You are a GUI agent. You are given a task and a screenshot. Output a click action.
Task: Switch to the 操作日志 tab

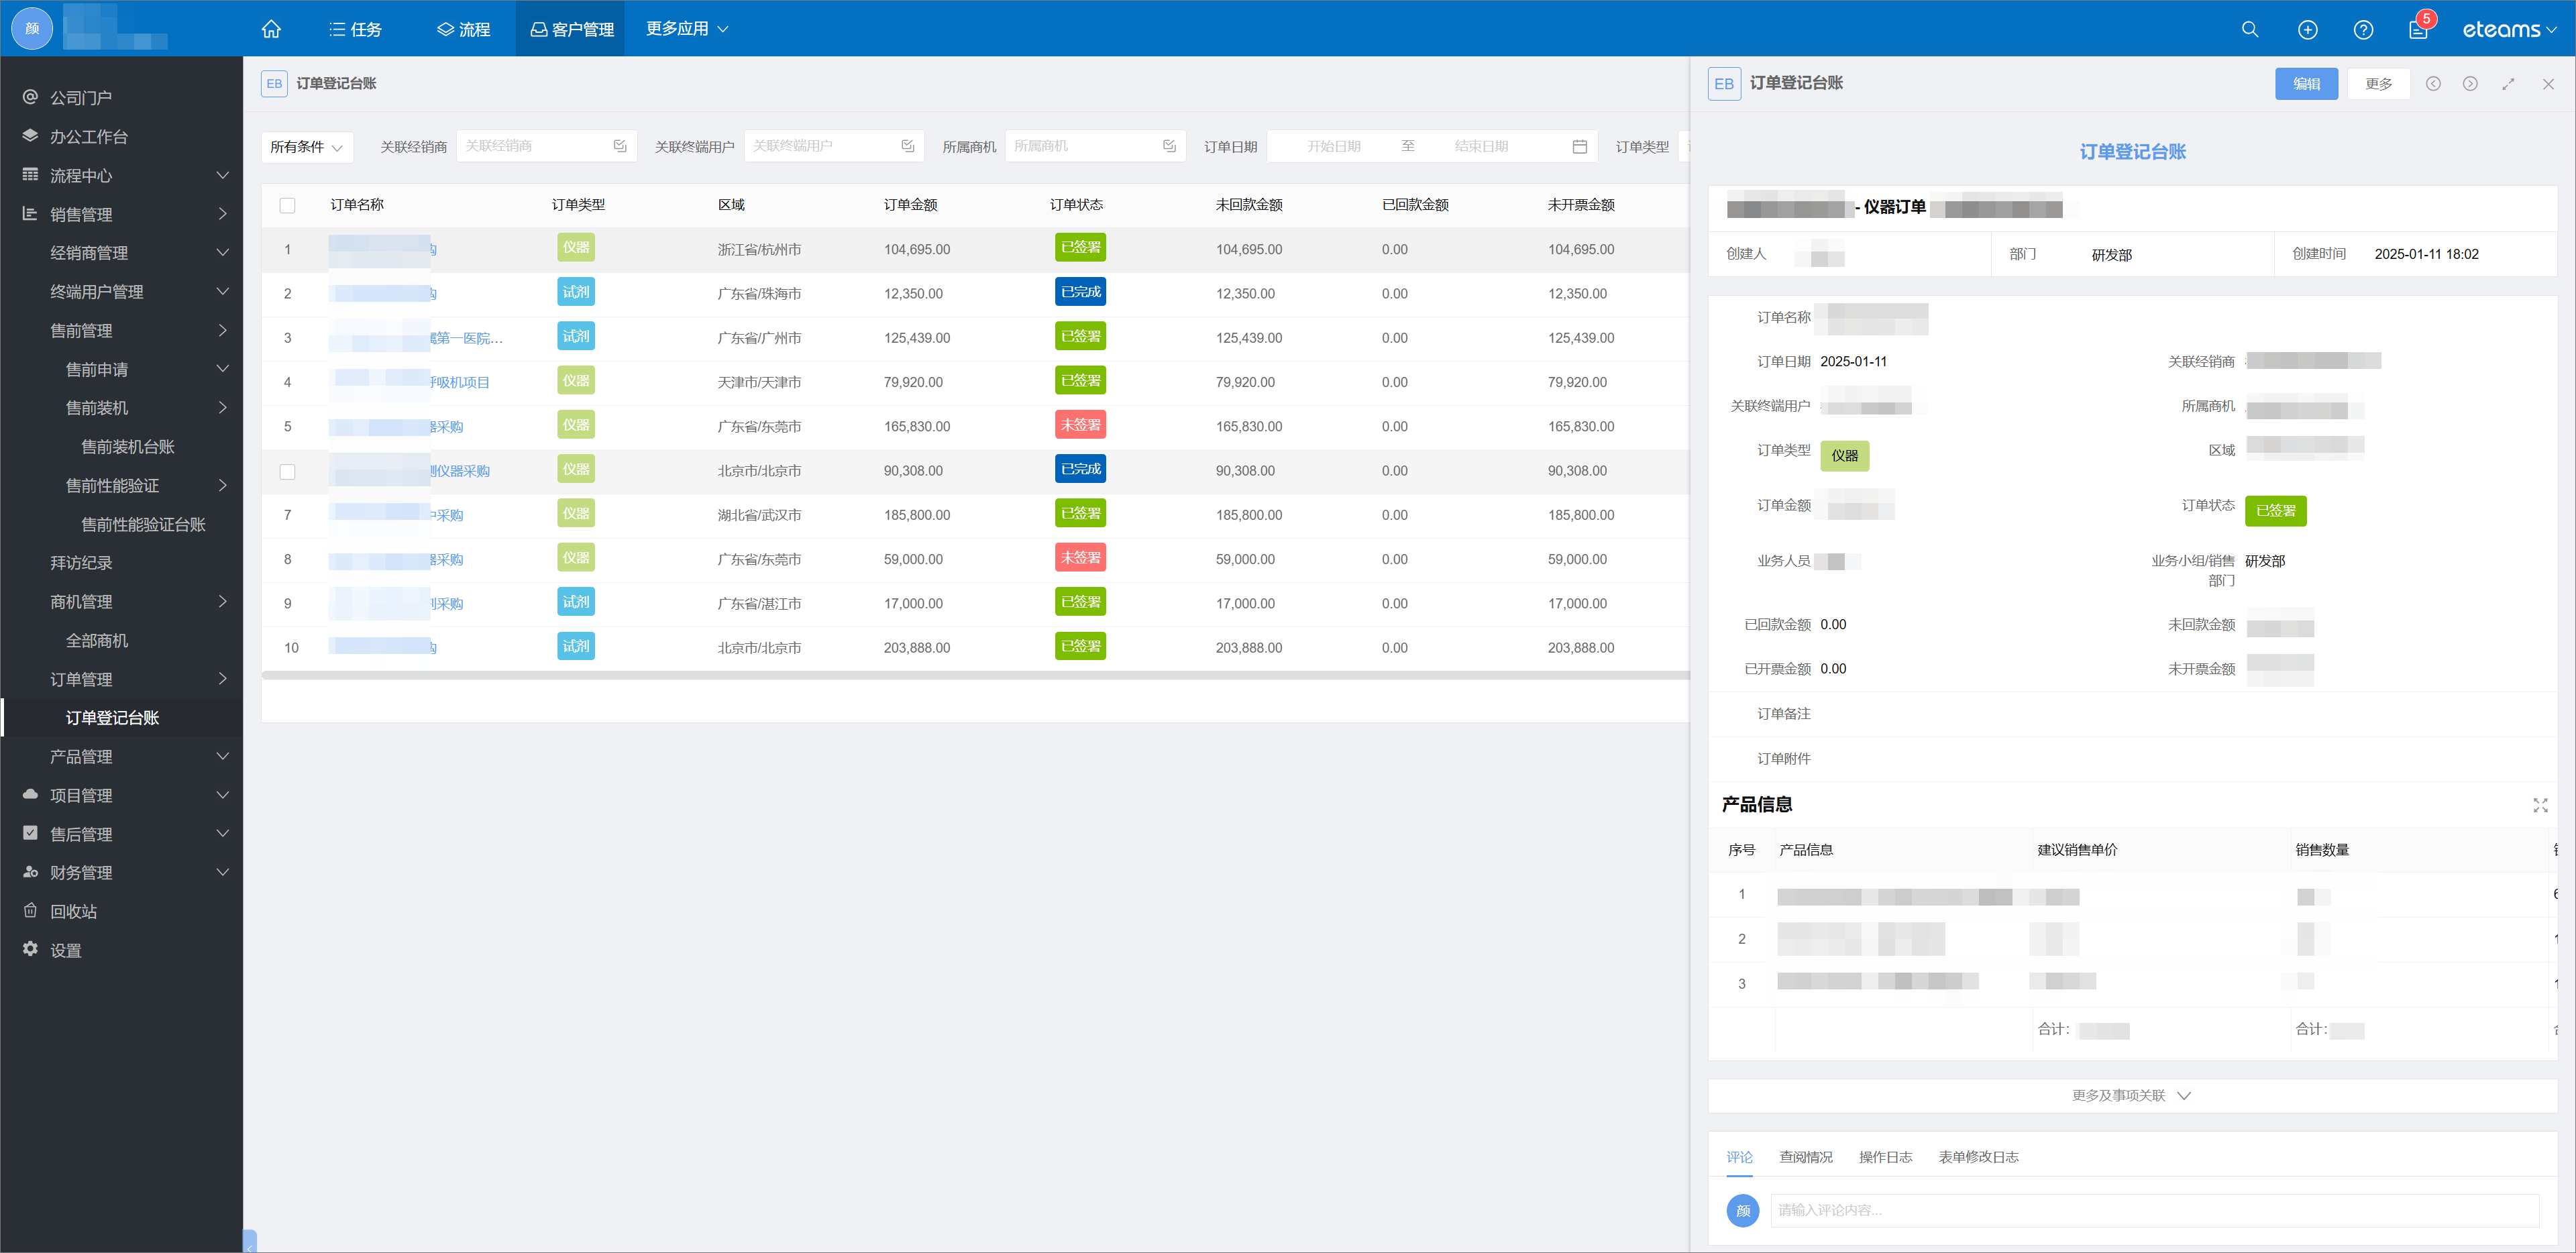tap(1885, 1157)
